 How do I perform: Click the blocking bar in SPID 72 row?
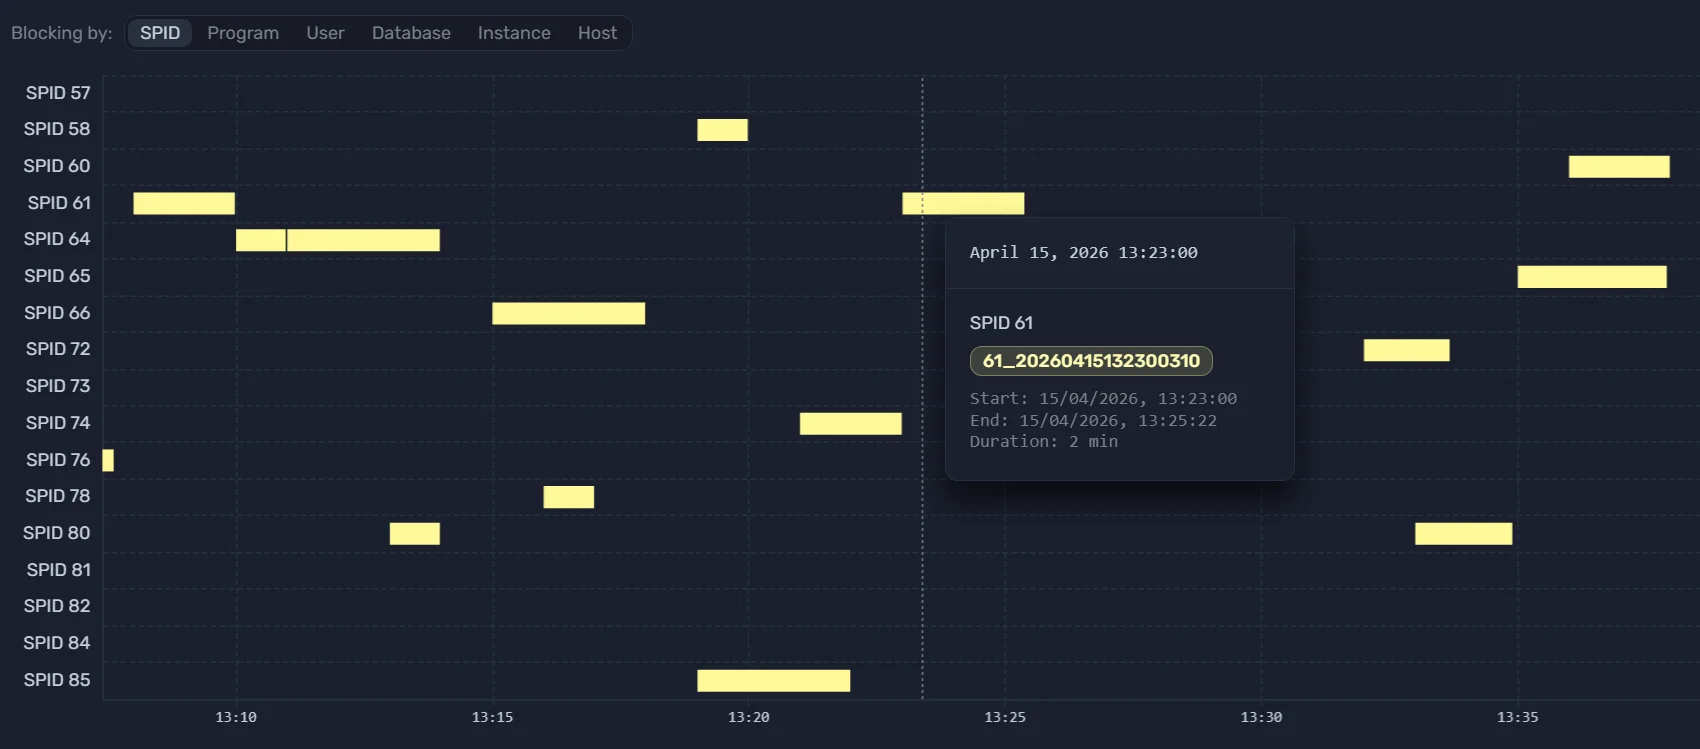point(1406,350)
